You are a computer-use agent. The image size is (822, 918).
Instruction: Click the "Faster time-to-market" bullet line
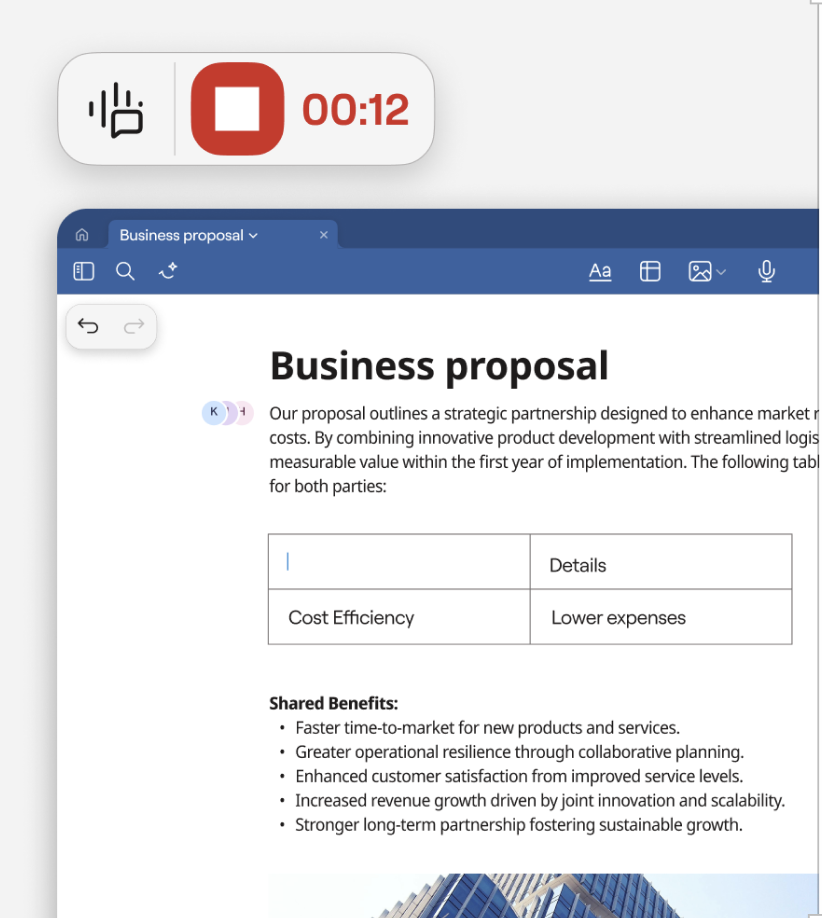[x=487, y=728]
